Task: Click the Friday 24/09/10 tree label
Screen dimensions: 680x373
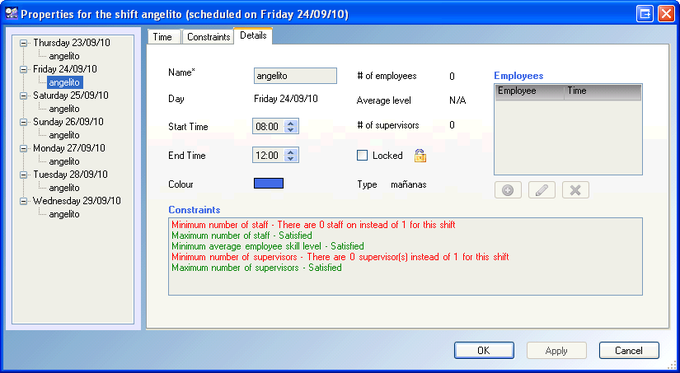Action: point(65,69)
